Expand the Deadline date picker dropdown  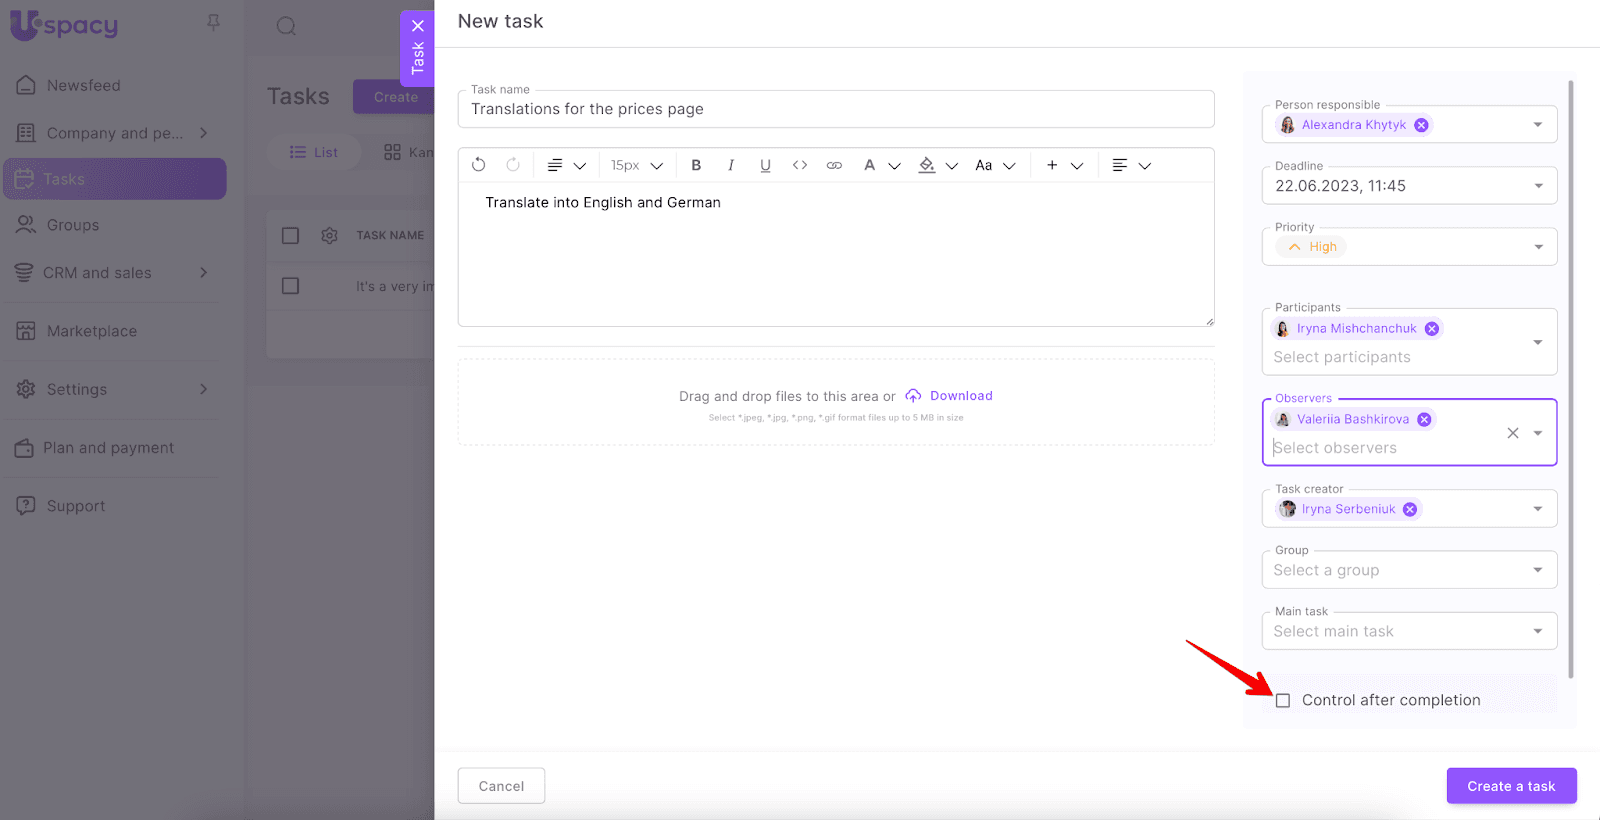point(1538,186)
